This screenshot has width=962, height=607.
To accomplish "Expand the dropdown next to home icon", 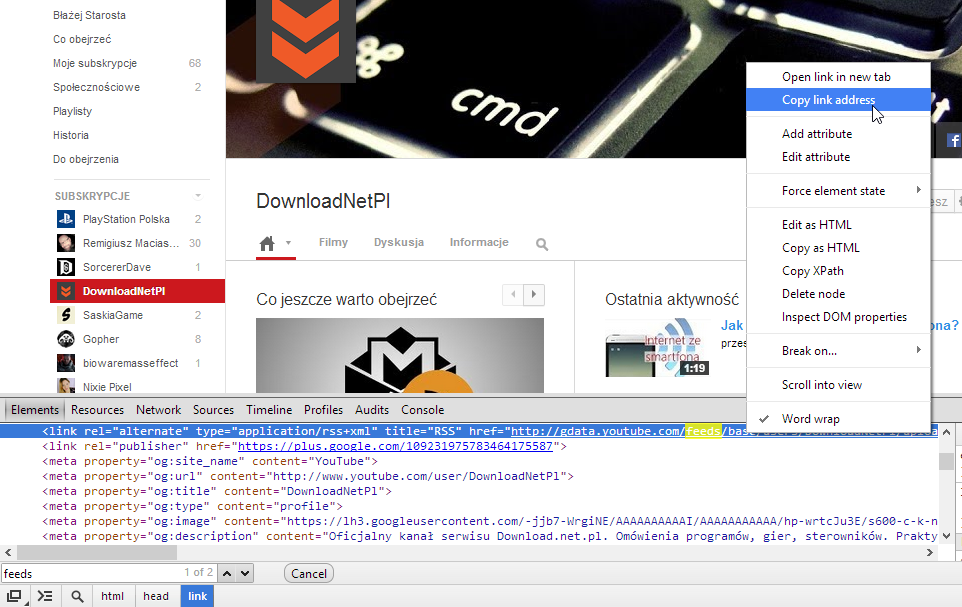I will [x=288, y=242].
